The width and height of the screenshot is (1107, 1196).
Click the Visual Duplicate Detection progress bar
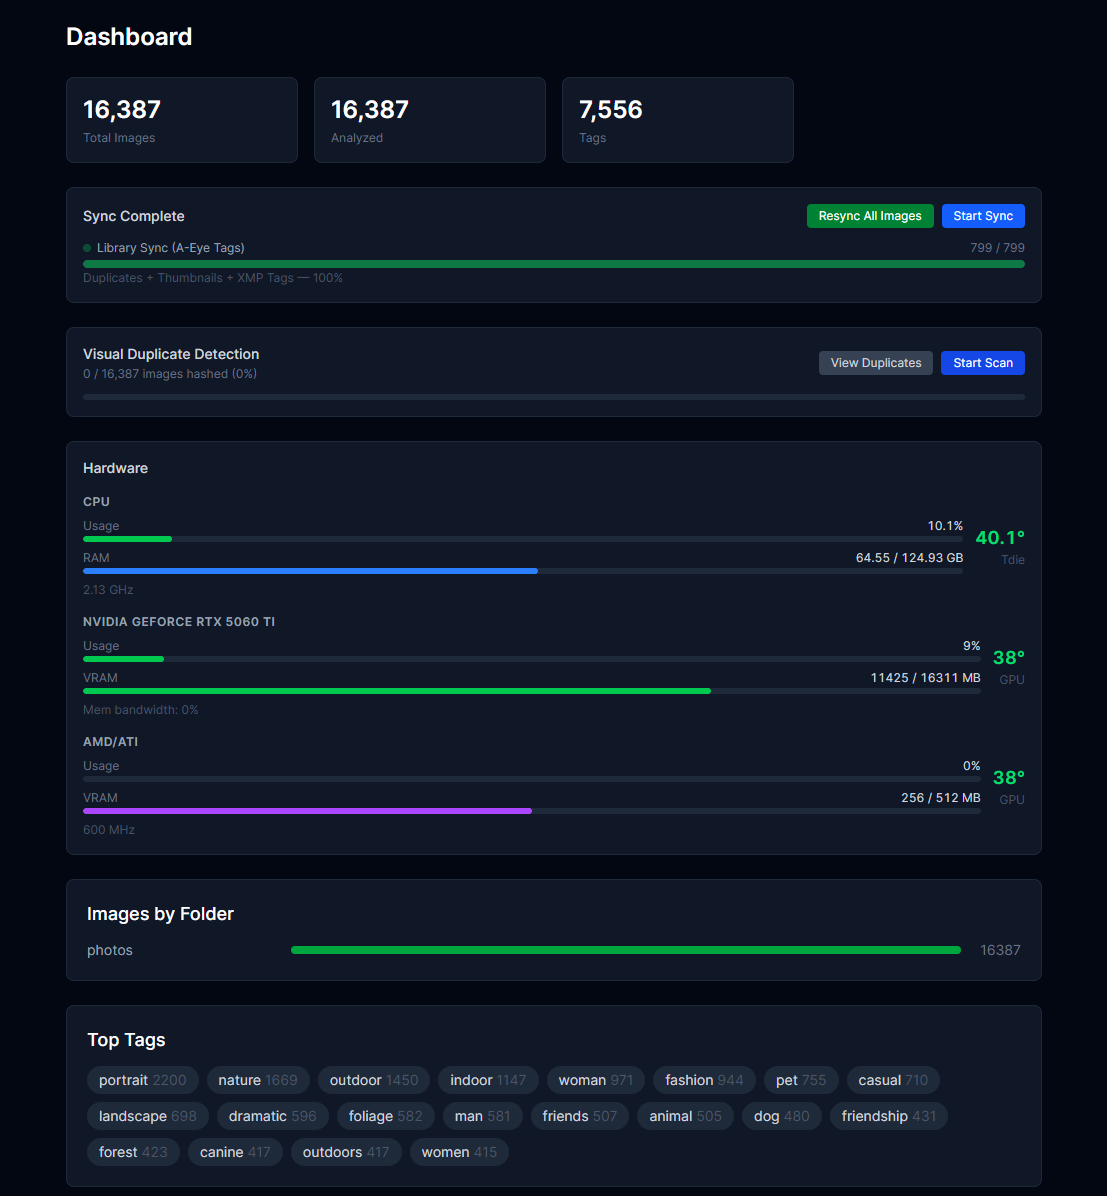(554, 397)
